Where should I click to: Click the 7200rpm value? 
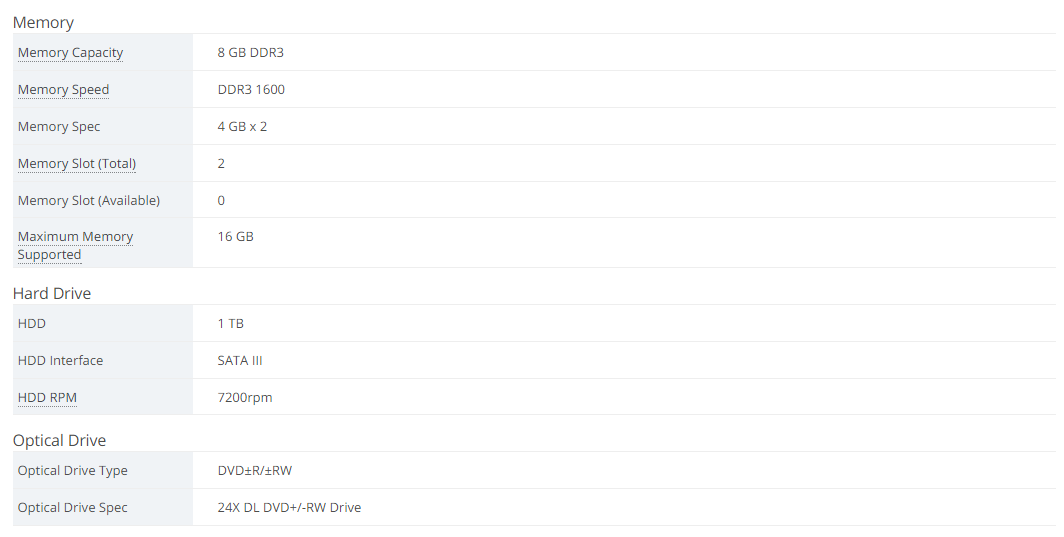245,398
